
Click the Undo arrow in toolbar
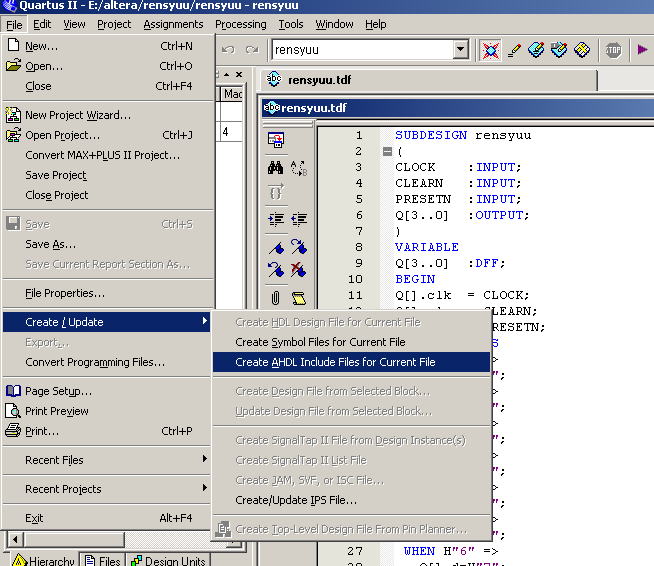click(228, 50)
